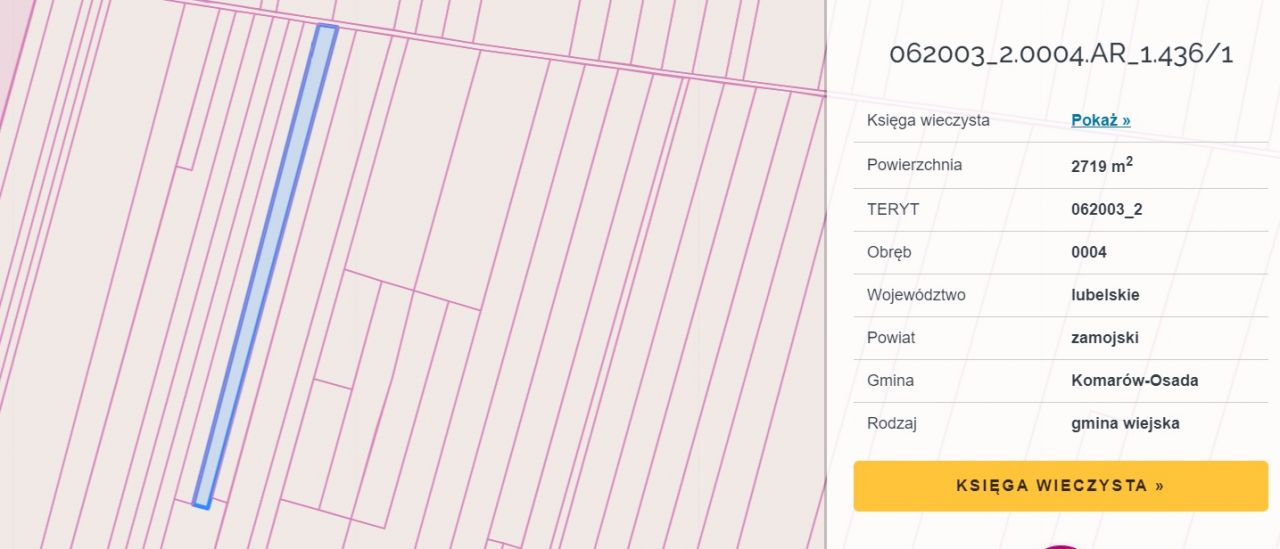1280x549 pixels.
Task: Click the Obręb row label
Action: pyautogui.click(x=889, y=252)
